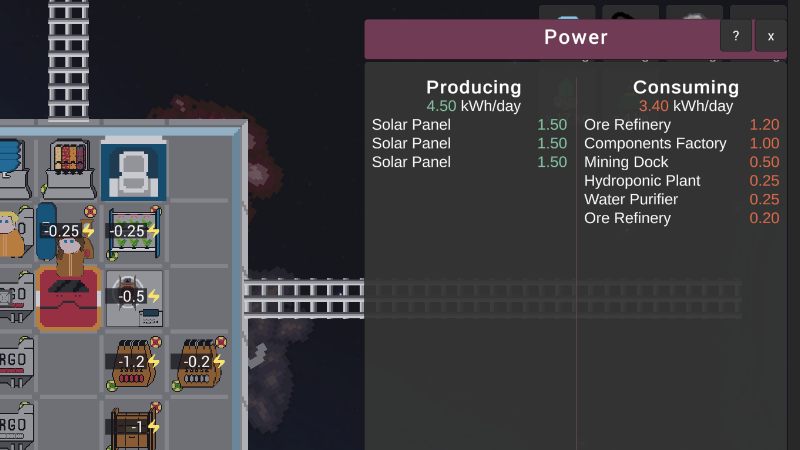Click the third Solar Panel row
This screenshot has height=450, width=800.
coord(469,162)
